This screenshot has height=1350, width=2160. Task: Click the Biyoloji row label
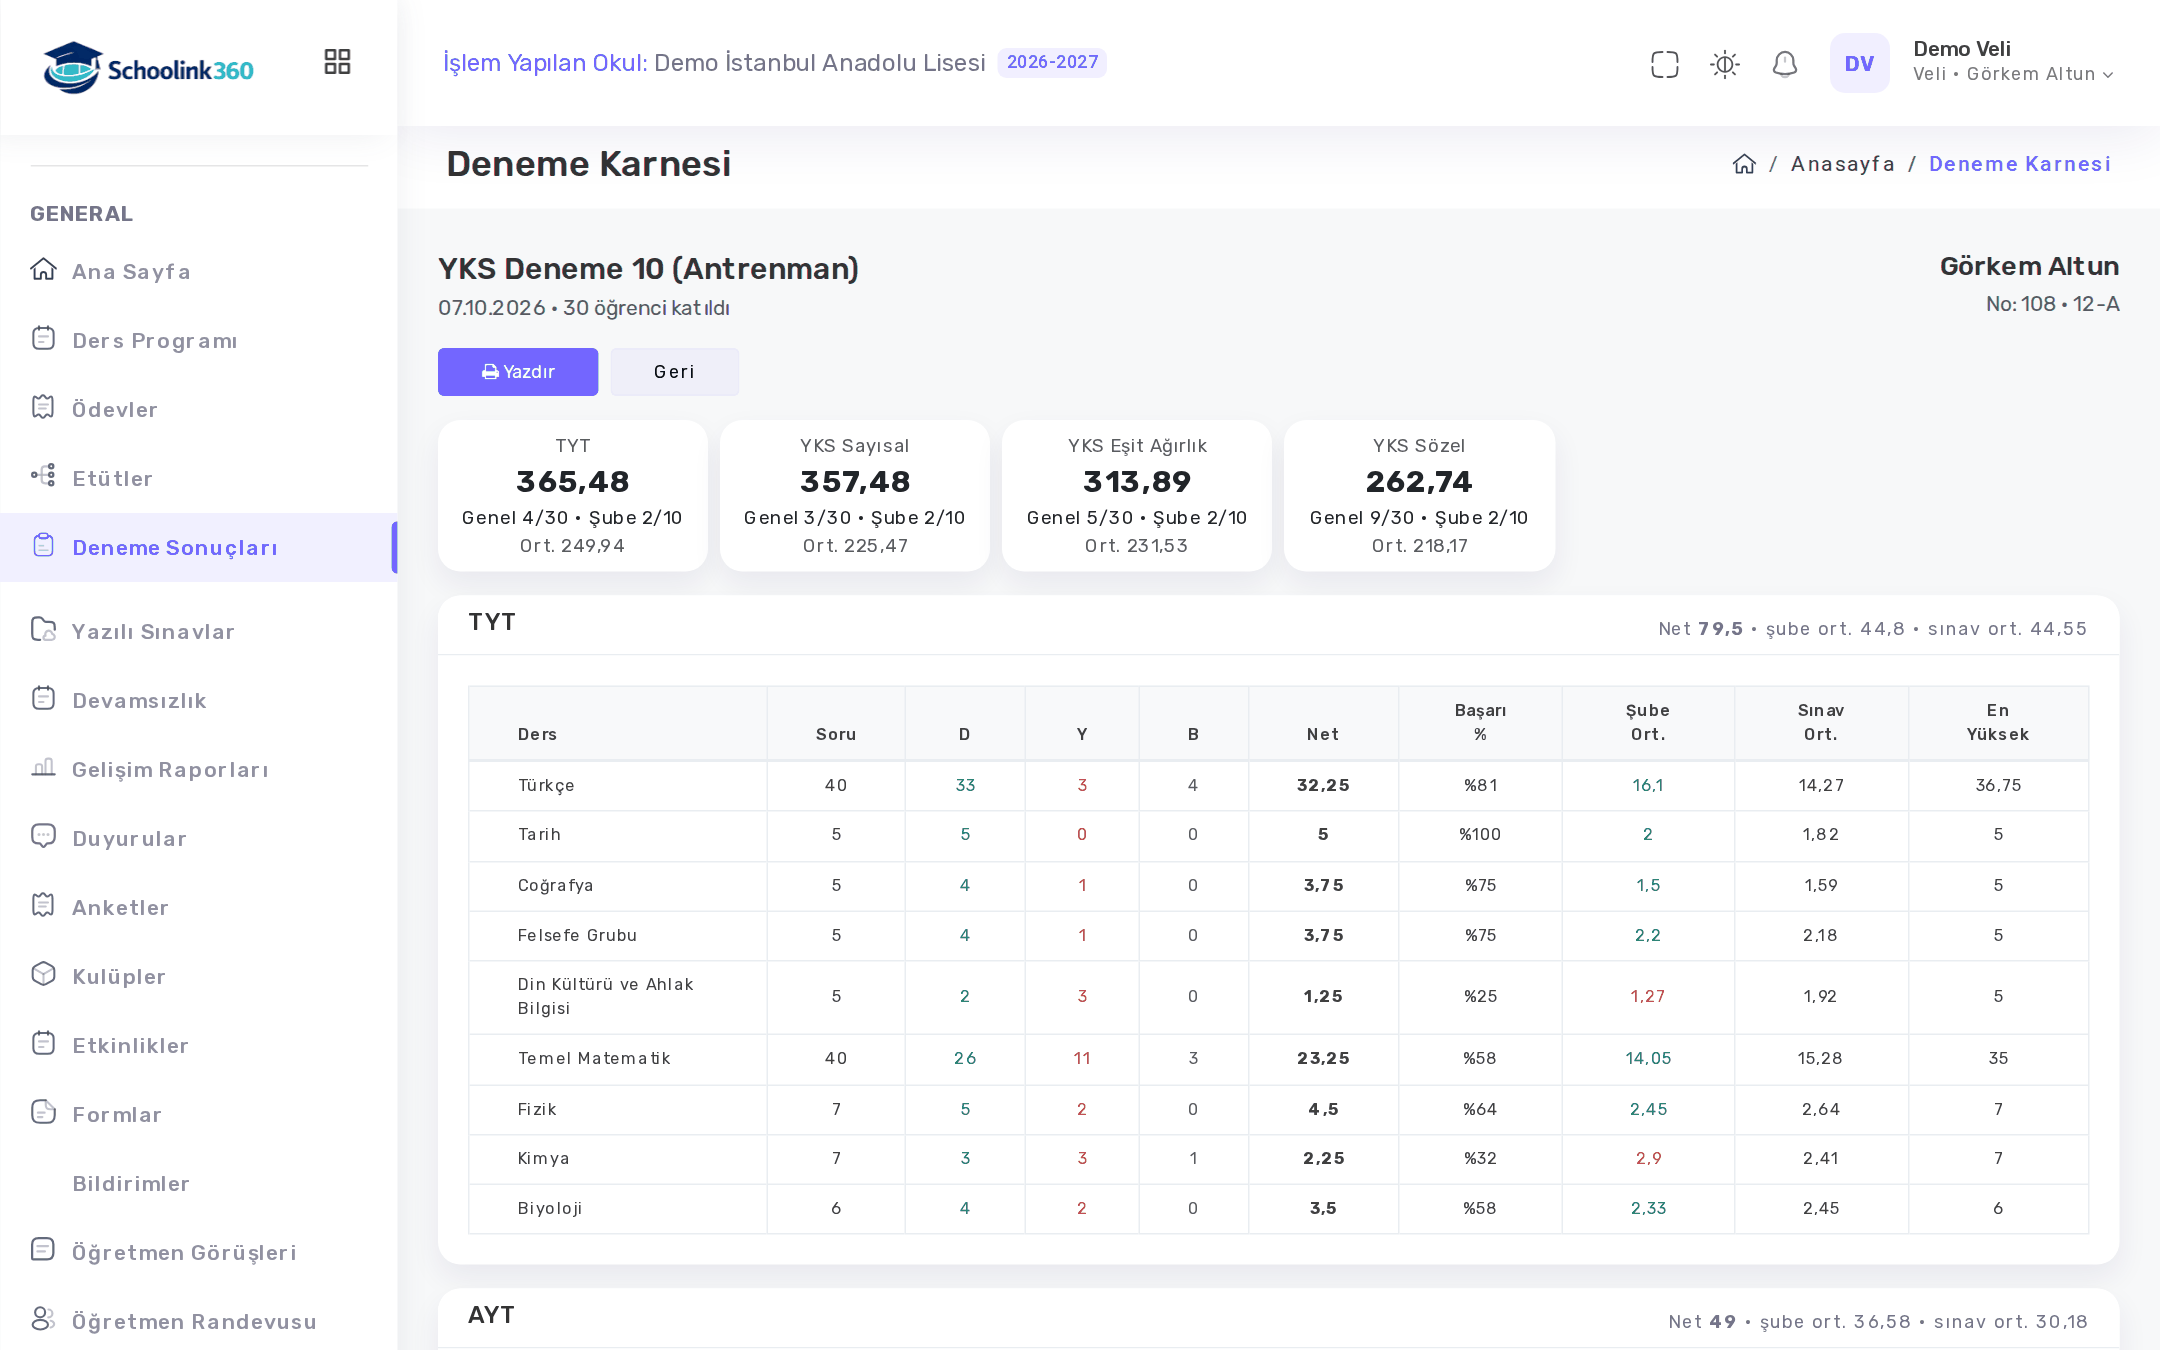(550, 1208)
